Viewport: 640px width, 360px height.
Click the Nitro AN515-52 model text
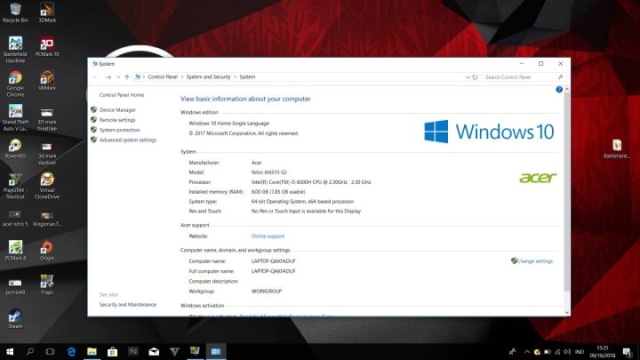269,172
